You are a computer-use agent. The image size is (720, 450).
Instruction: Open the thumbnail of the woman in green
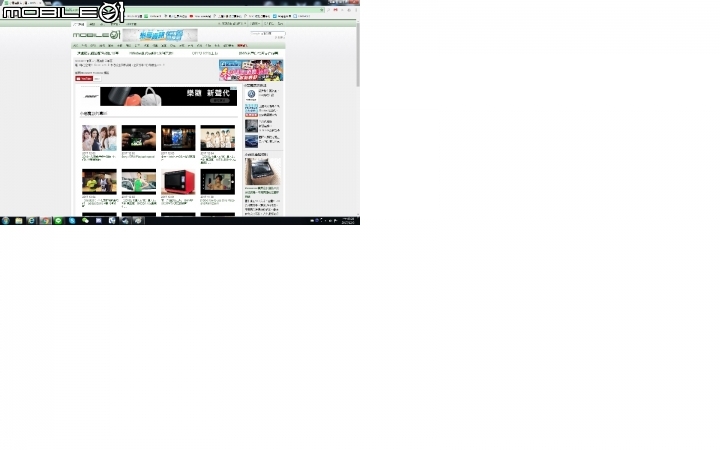139,182
